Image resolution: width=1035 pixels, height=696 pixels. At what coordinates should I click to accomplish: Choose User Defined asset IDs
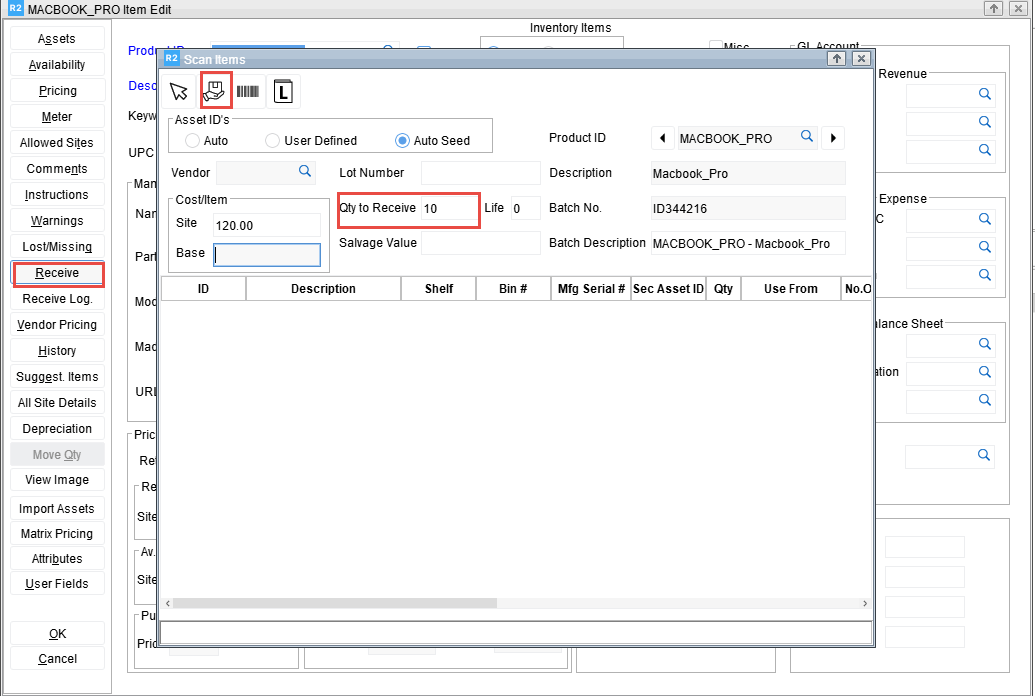pos(272,141)
